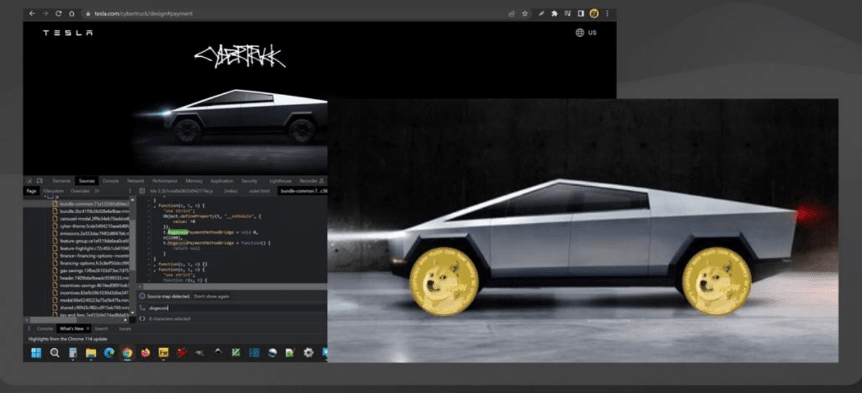
Task: Activate inspect element picker
Action: pyautogui.click(x=29, y=180)
